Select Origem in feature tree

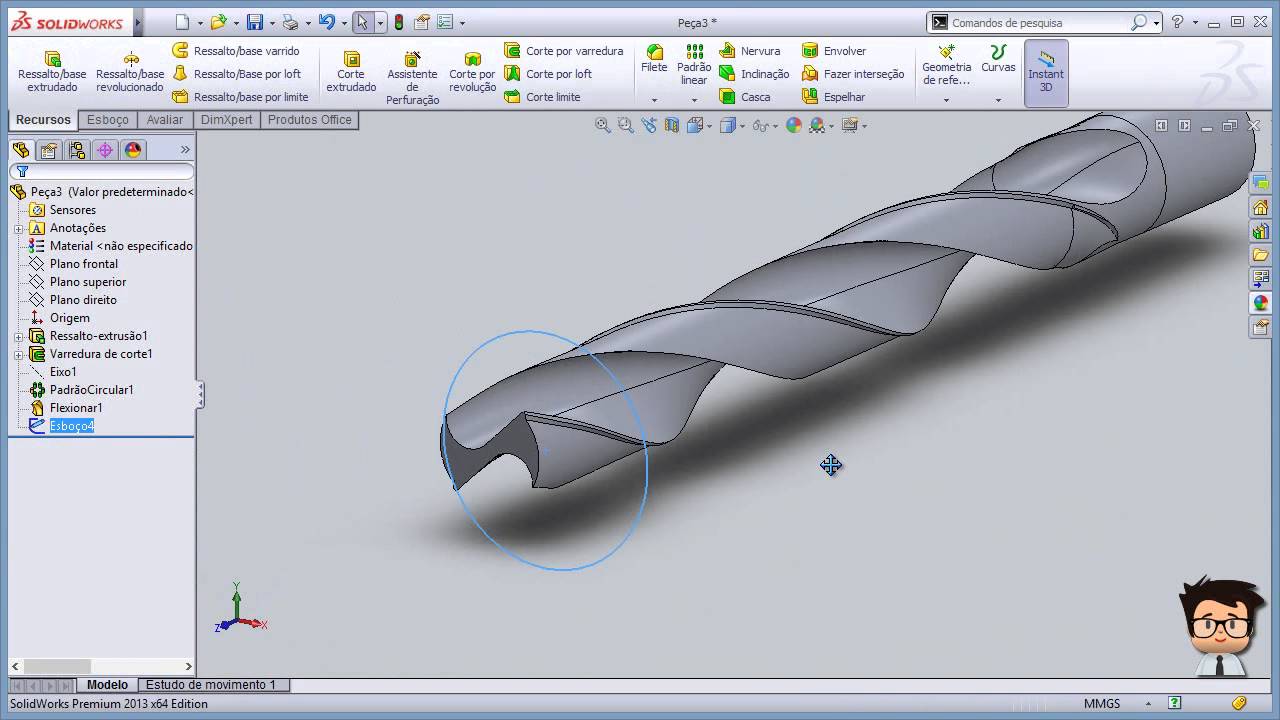[x=70, y=318]
